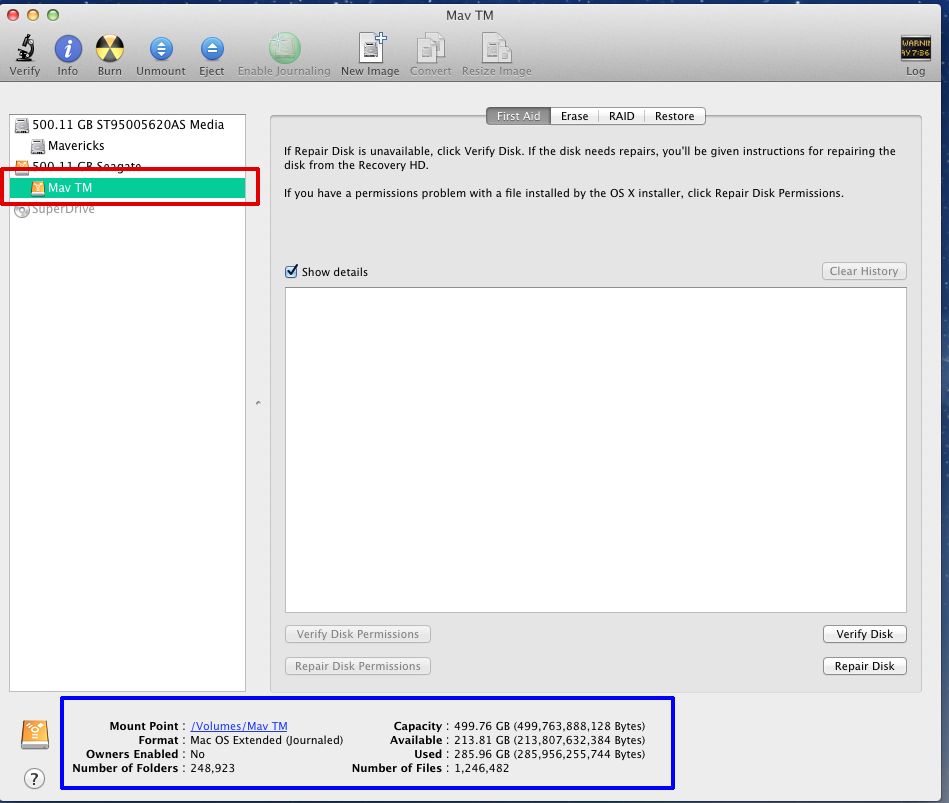Screen dimensions: 949x803
Task: Open the help question mark button
Action: point(34,778)
